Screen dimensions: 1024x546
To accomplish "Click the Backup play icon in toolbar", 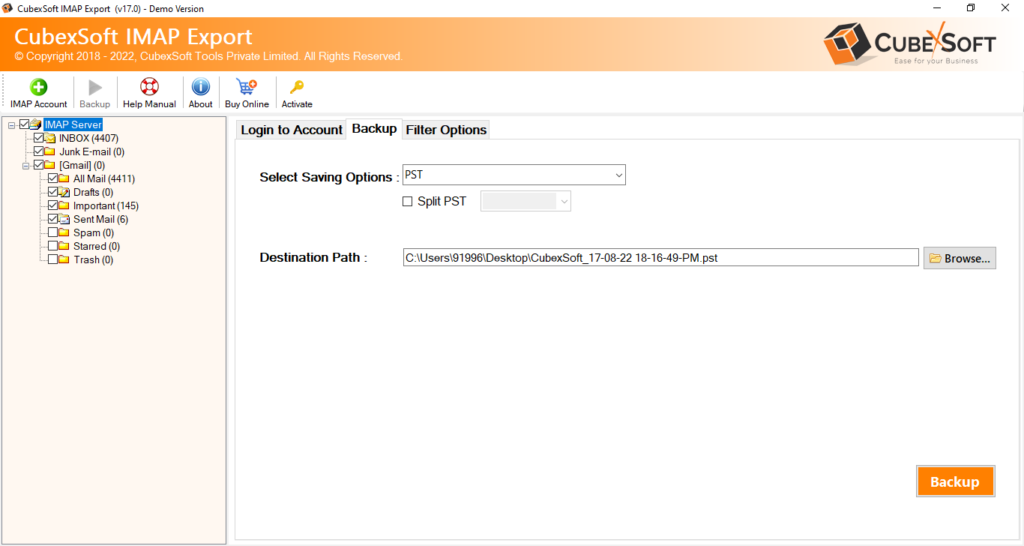I will click(95, 87).
